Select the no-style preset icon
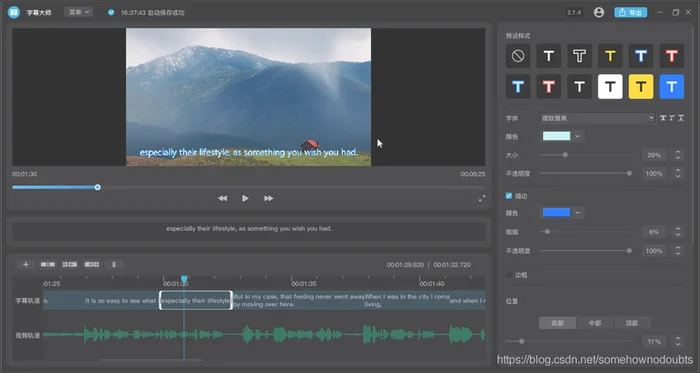700x373 pixels. pyautogui.click(x=518, y=56)
